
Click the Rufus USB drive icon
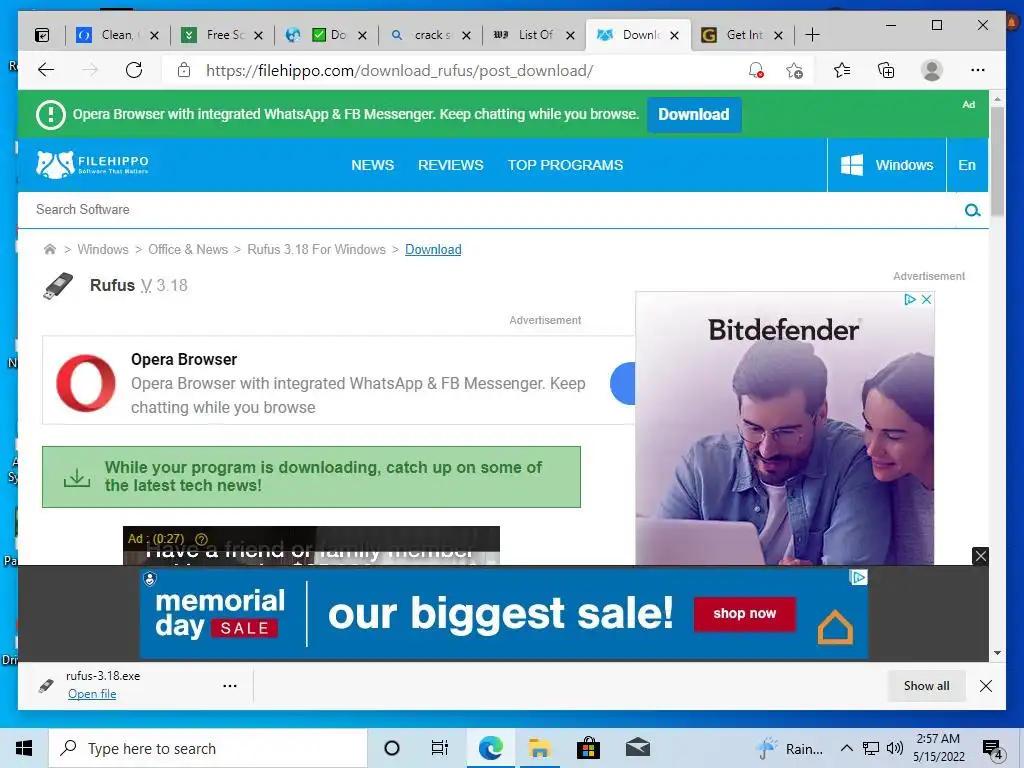pyautogui.click(x=58, y=286)
